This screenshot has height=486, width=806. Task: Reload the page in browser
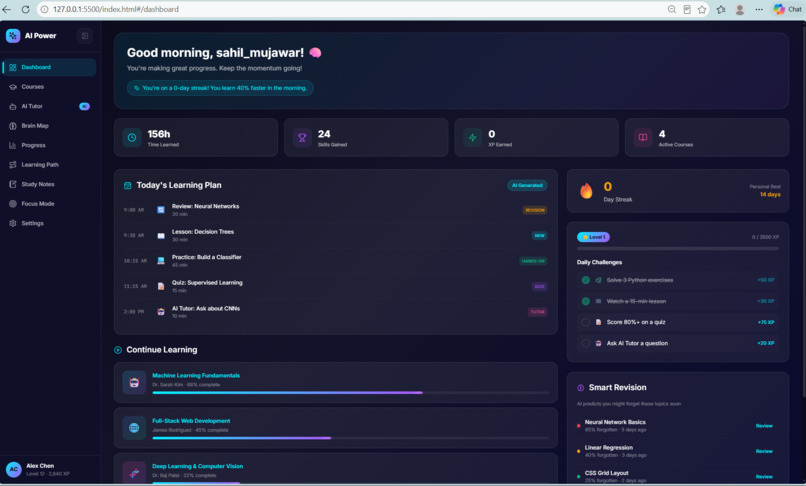[25, 9]
